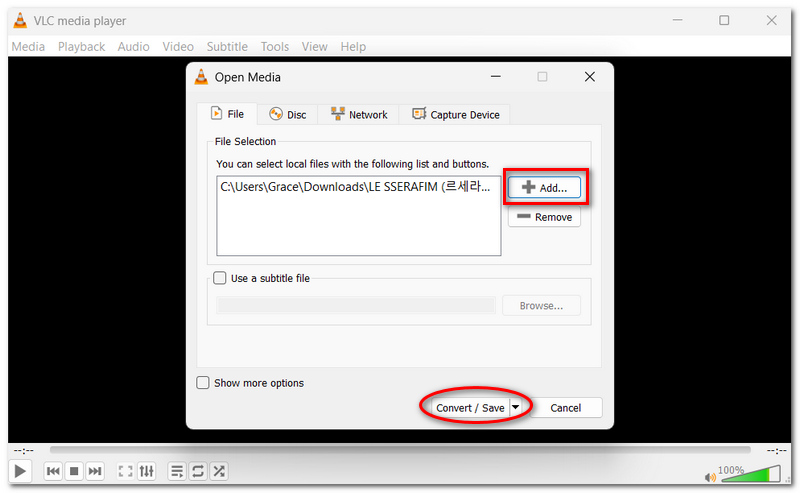Click the playback seek bar
Viewport: 800px width, 493px height.
click(400, 450)
